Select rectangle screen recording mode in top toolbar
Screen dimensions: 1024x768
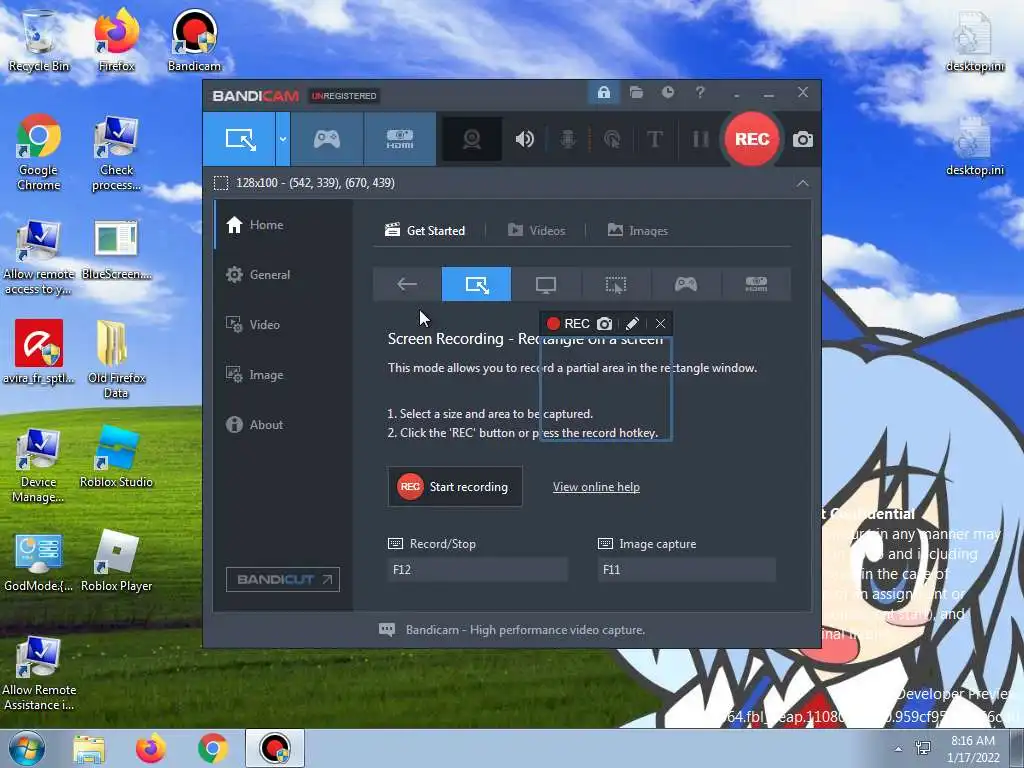(x=239, y=139)
